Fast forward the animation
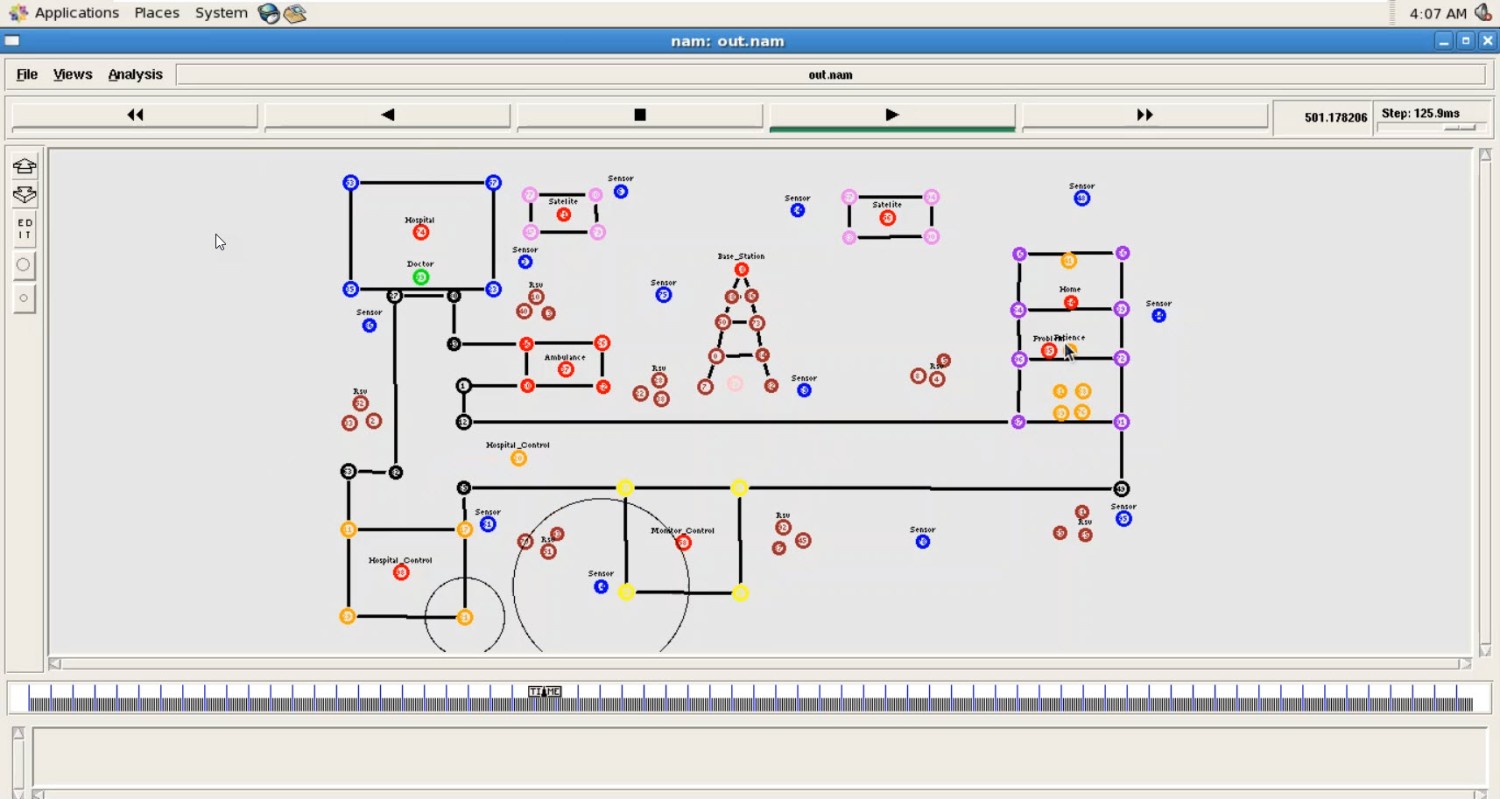Image resolution: width=1500 pixels, height=799 pixels. 1145,115
